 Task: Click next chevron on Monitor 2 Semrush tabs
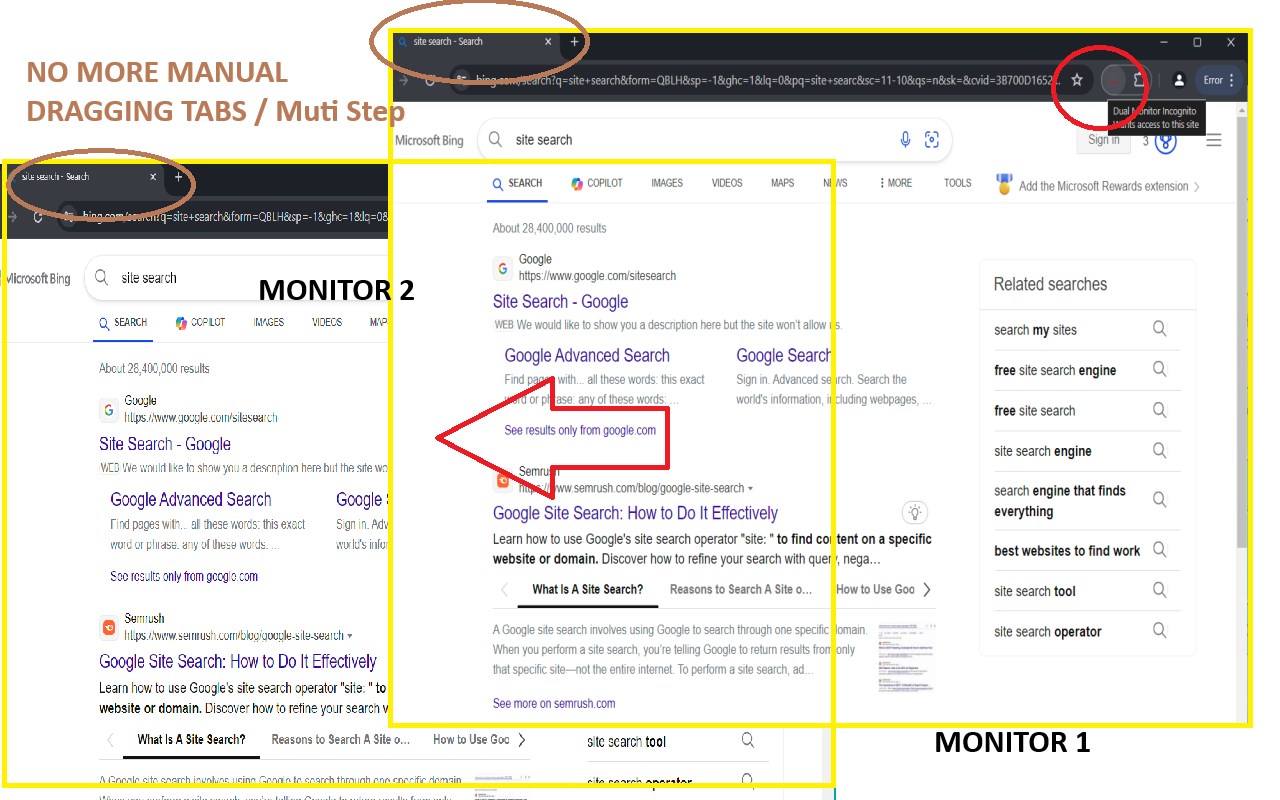pyautogui.click(x=522, y=740)
